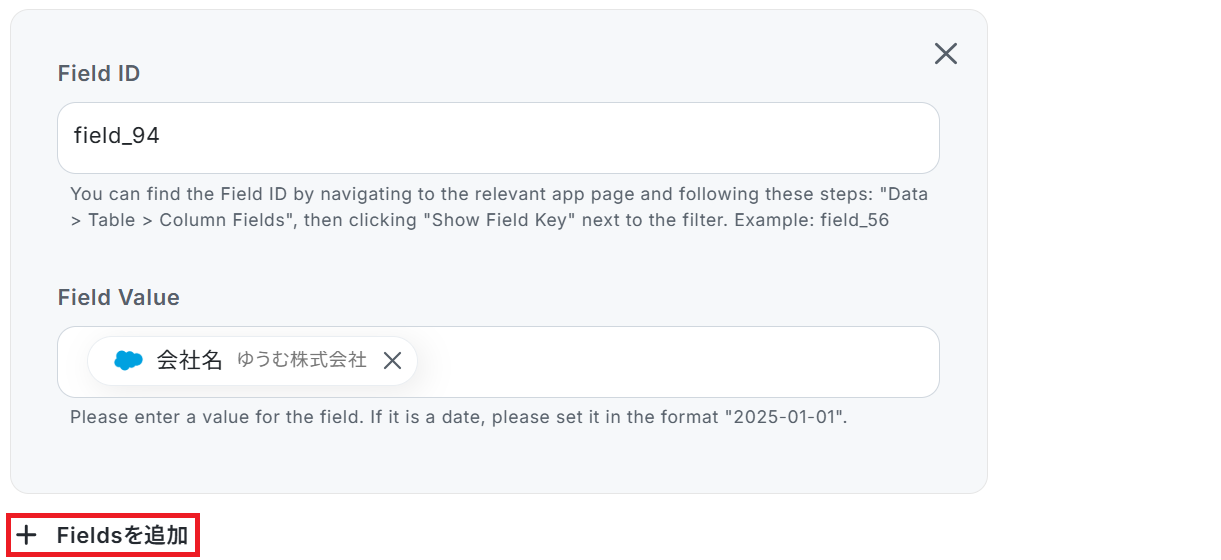Click the field_94 text in Field ID
The image size is (1221, 560).
pos(117,136)
